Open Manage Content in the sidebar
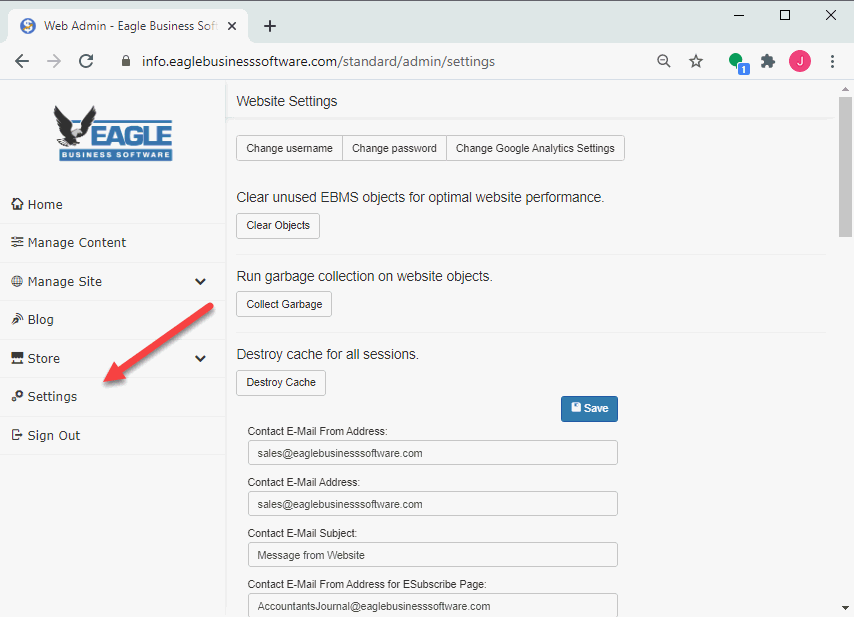The width and height of the screenshot is (854, 617). click(x=76, y=243)
